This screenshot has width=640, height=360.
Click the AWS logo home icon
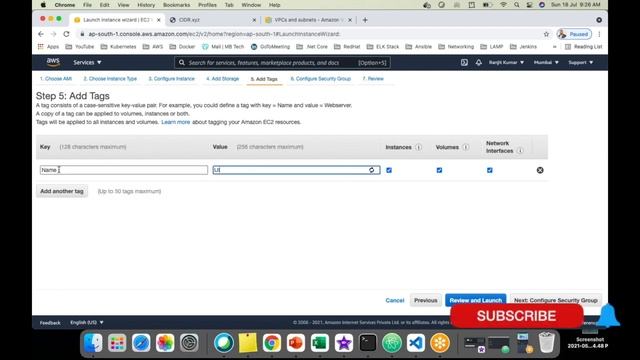coord(53,62)
